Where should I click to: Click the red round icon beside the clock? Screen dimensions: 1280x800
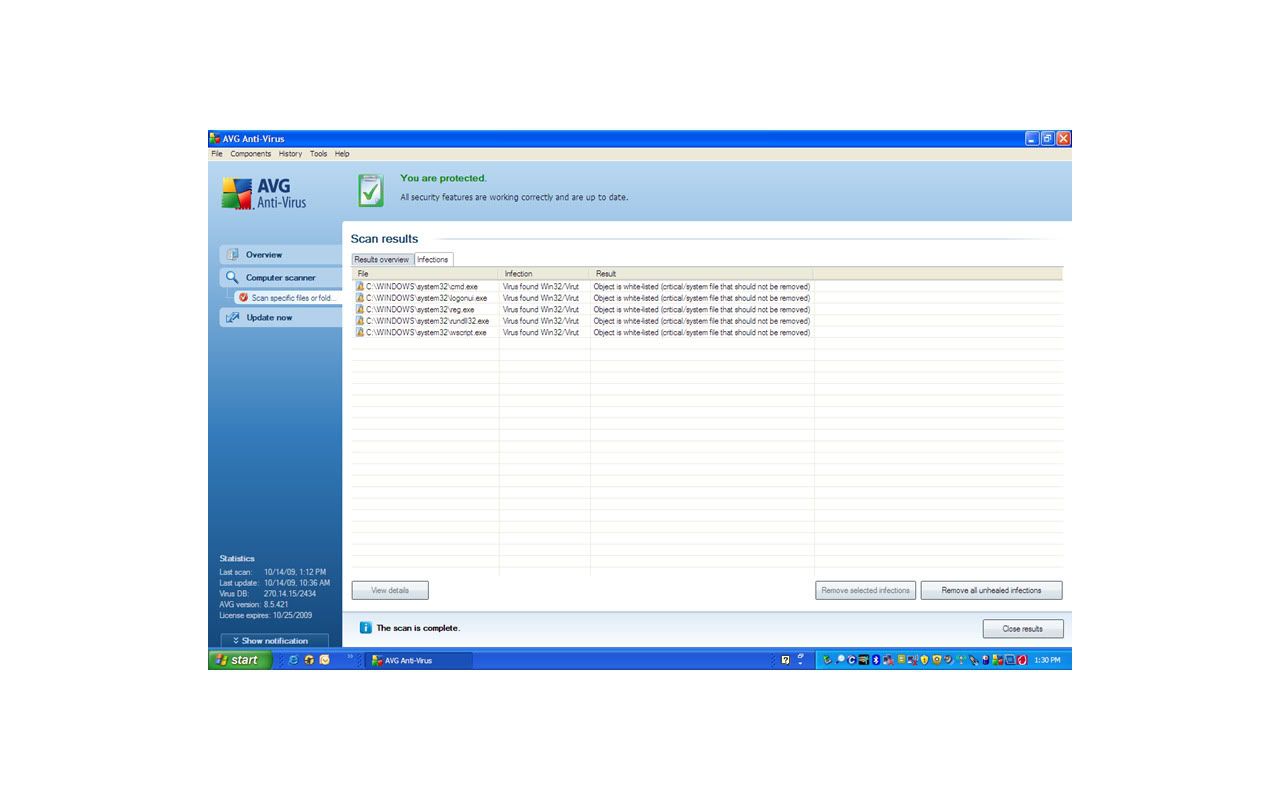point(1022,660)
